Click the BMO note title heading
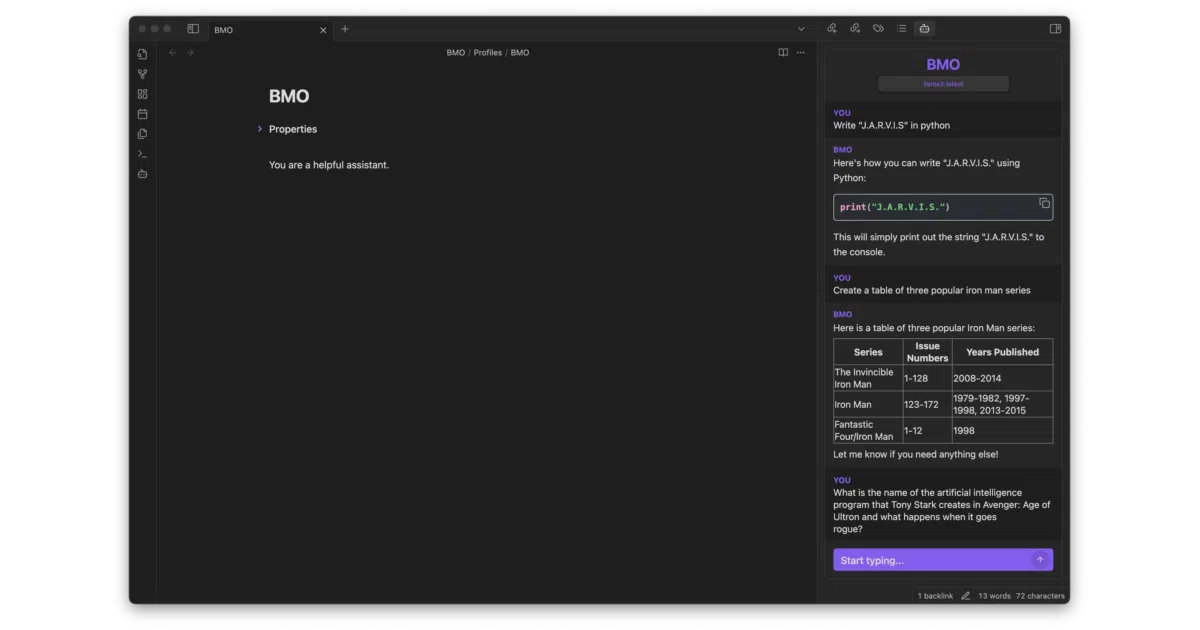Screen dimensions: 1200x630 pyautogui.click(x=289, y=96)
